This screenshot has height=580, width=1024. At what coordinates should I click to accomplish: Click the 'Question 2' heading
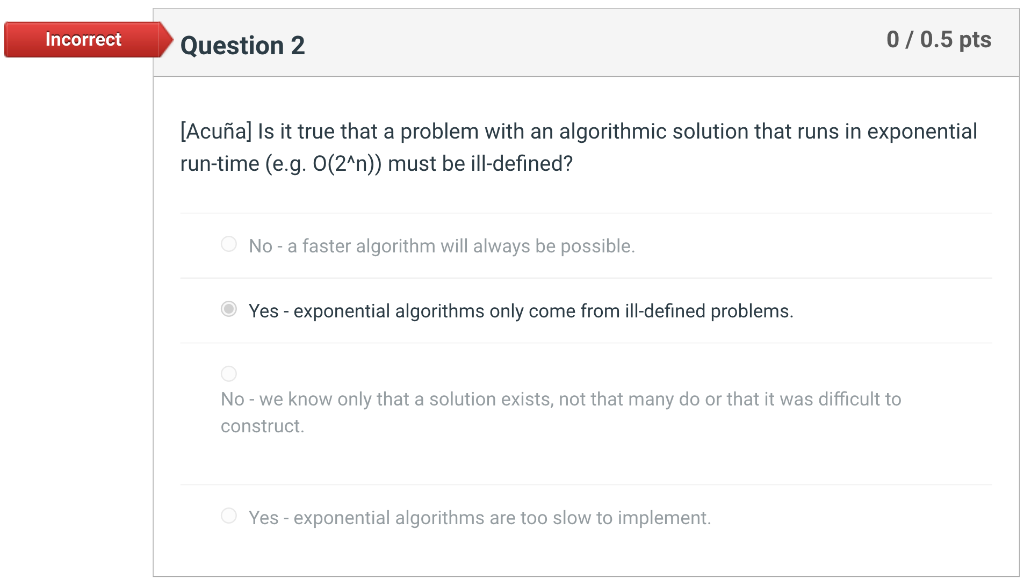click(243, 46)
